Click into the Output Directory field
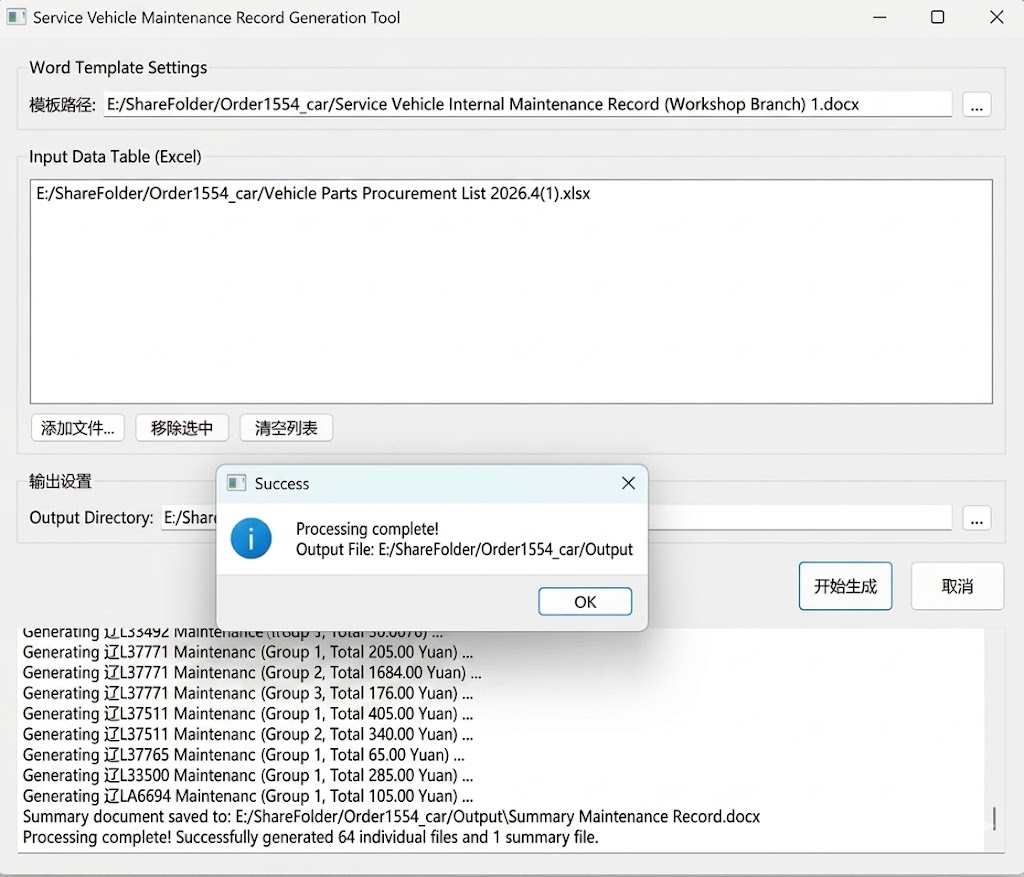1024x877 pixels. click(800, 518)
